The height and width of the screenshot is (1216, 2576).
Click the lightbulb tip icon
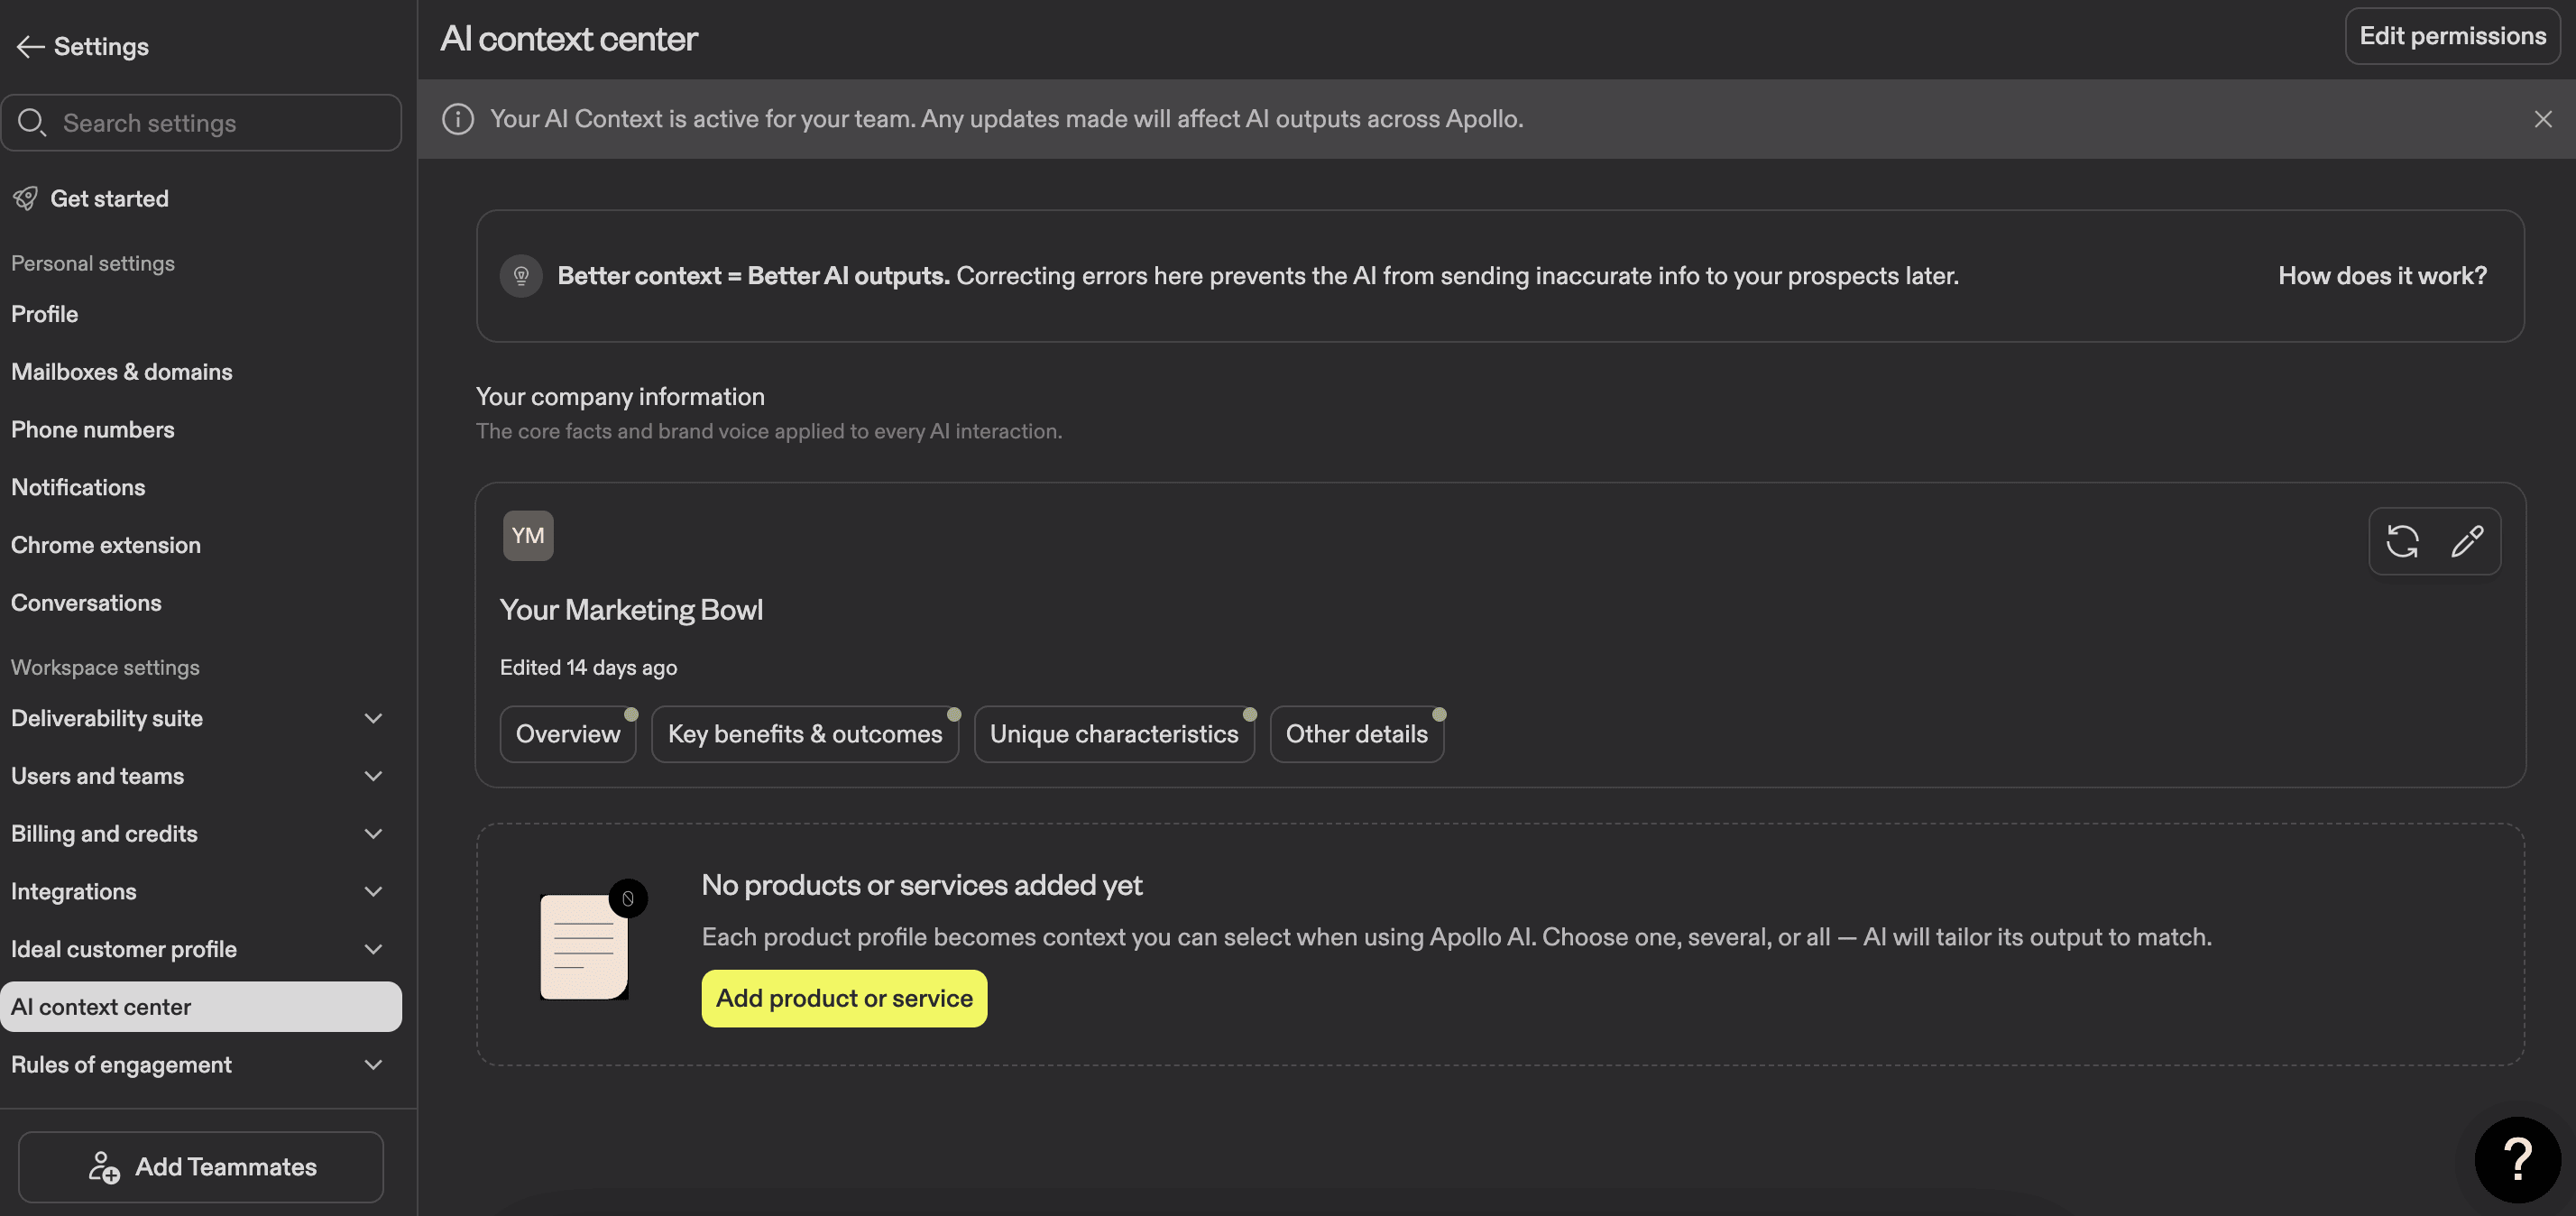(521, 276)
